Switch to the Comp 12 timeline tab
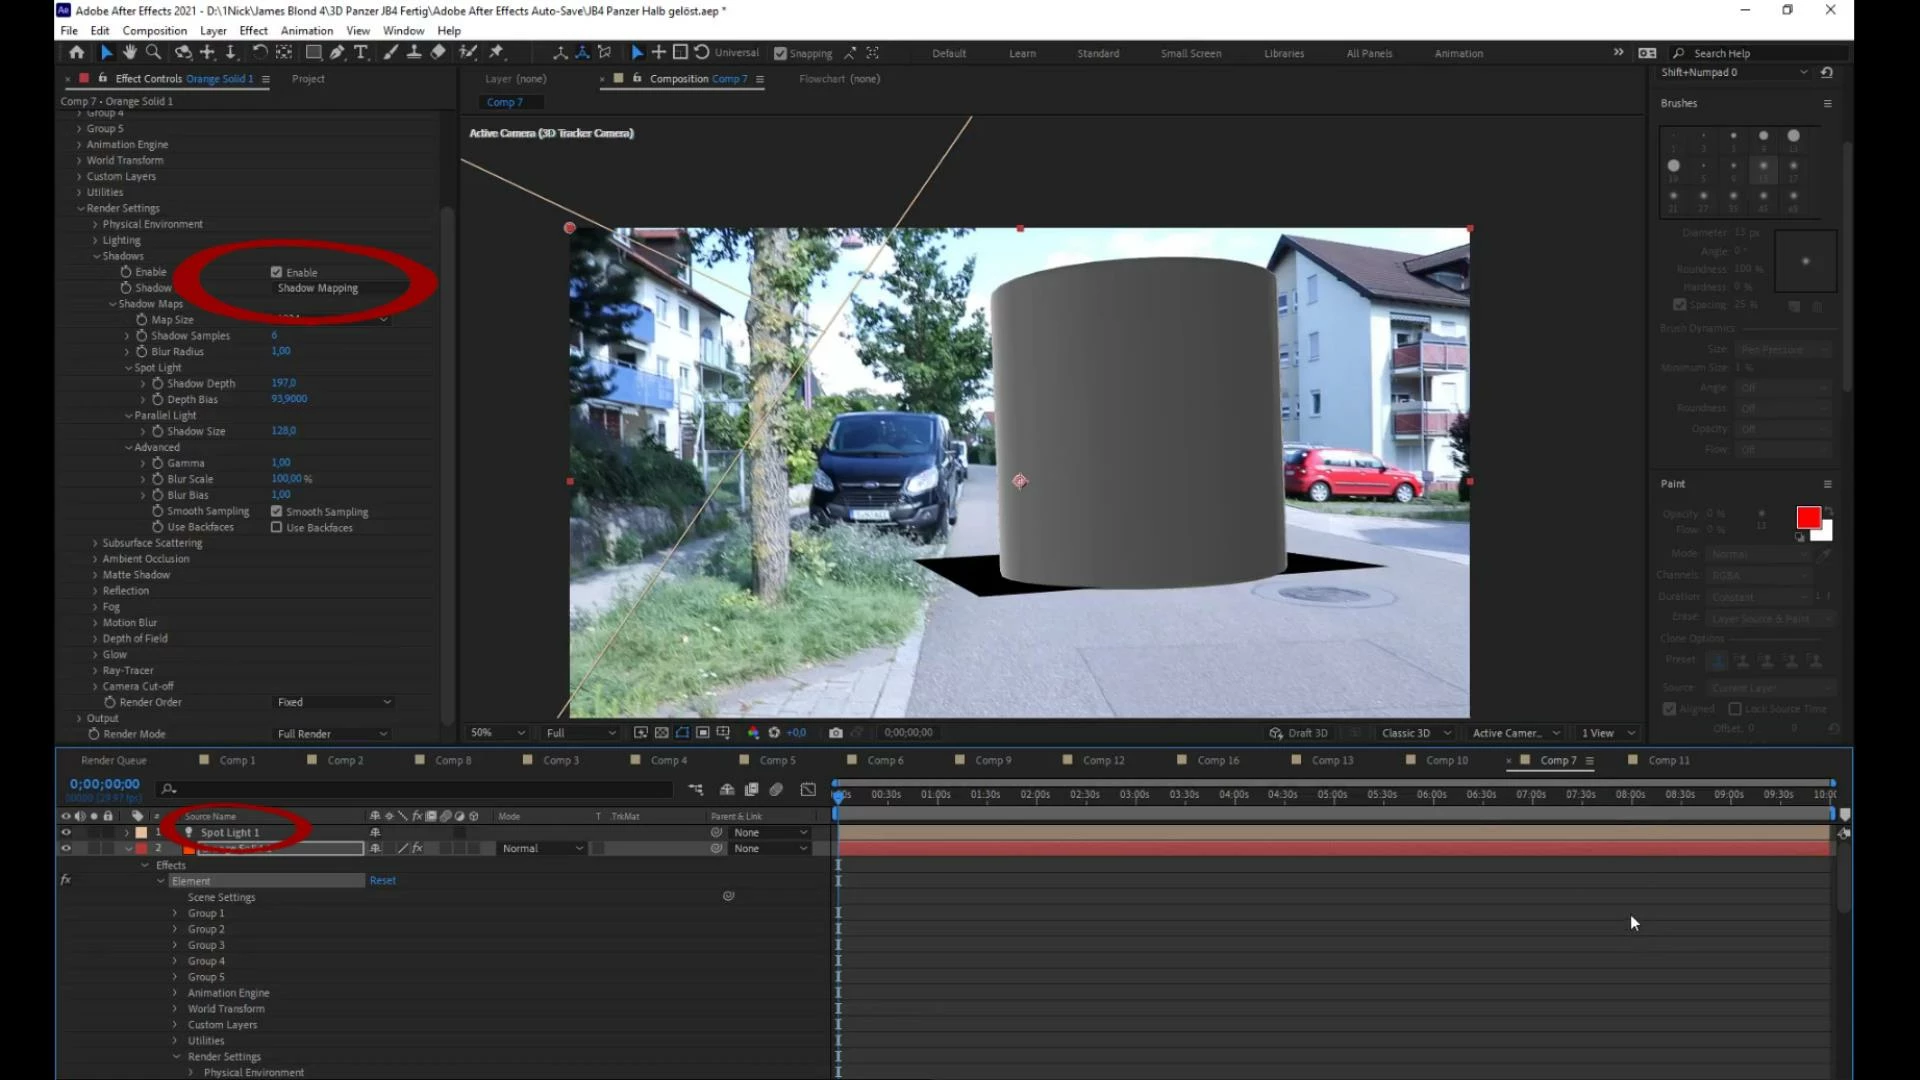 (1103, 761)
